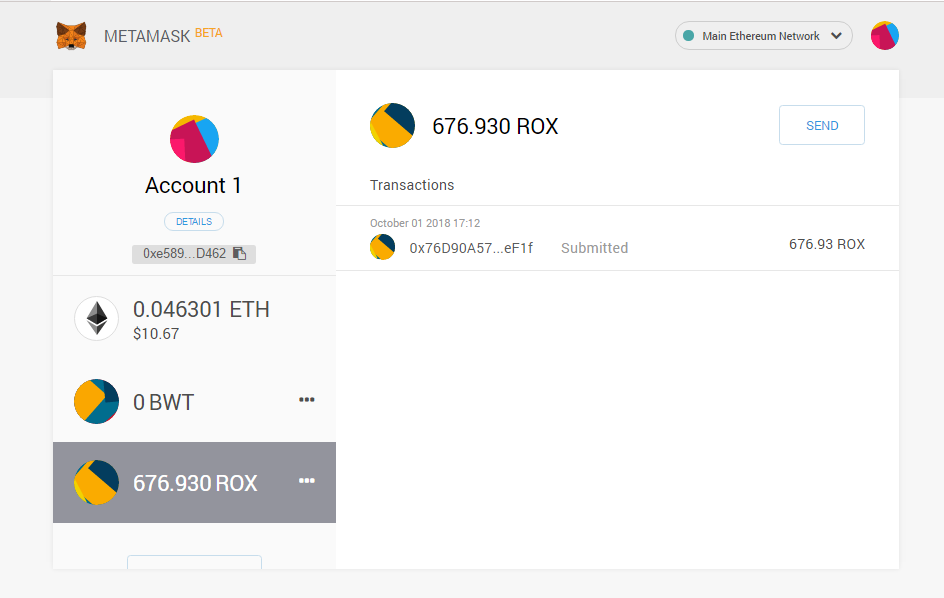
Task: Expand network list via chevron arrow
Action: [x=836, y=36]
